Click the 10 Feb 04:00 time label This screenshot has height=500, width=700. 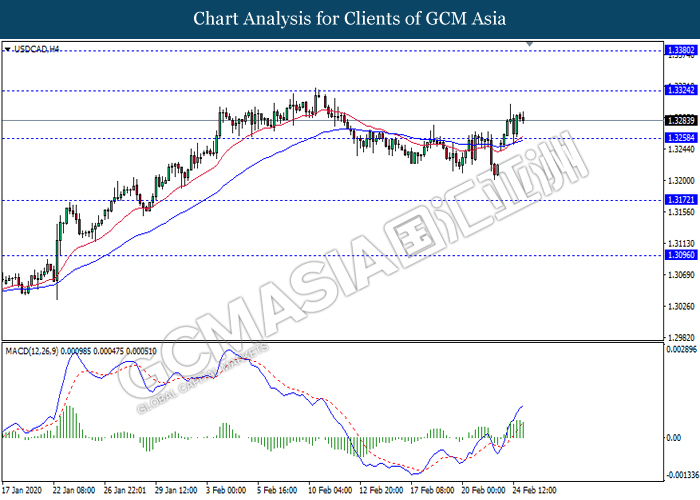tap(330, 490)
